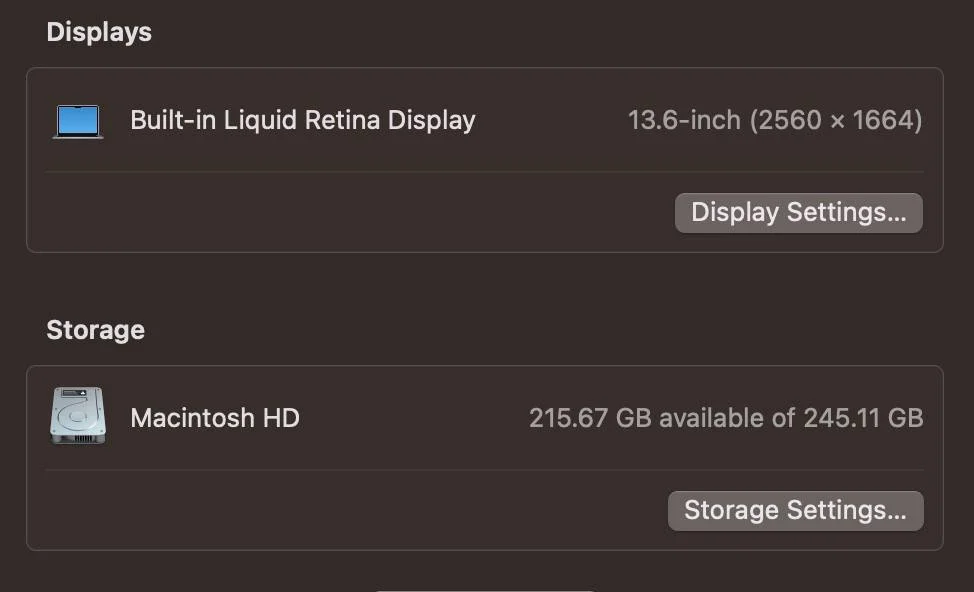Click the Macintosh HD volume name
The image size is (974, 592).
click(214, 418)
